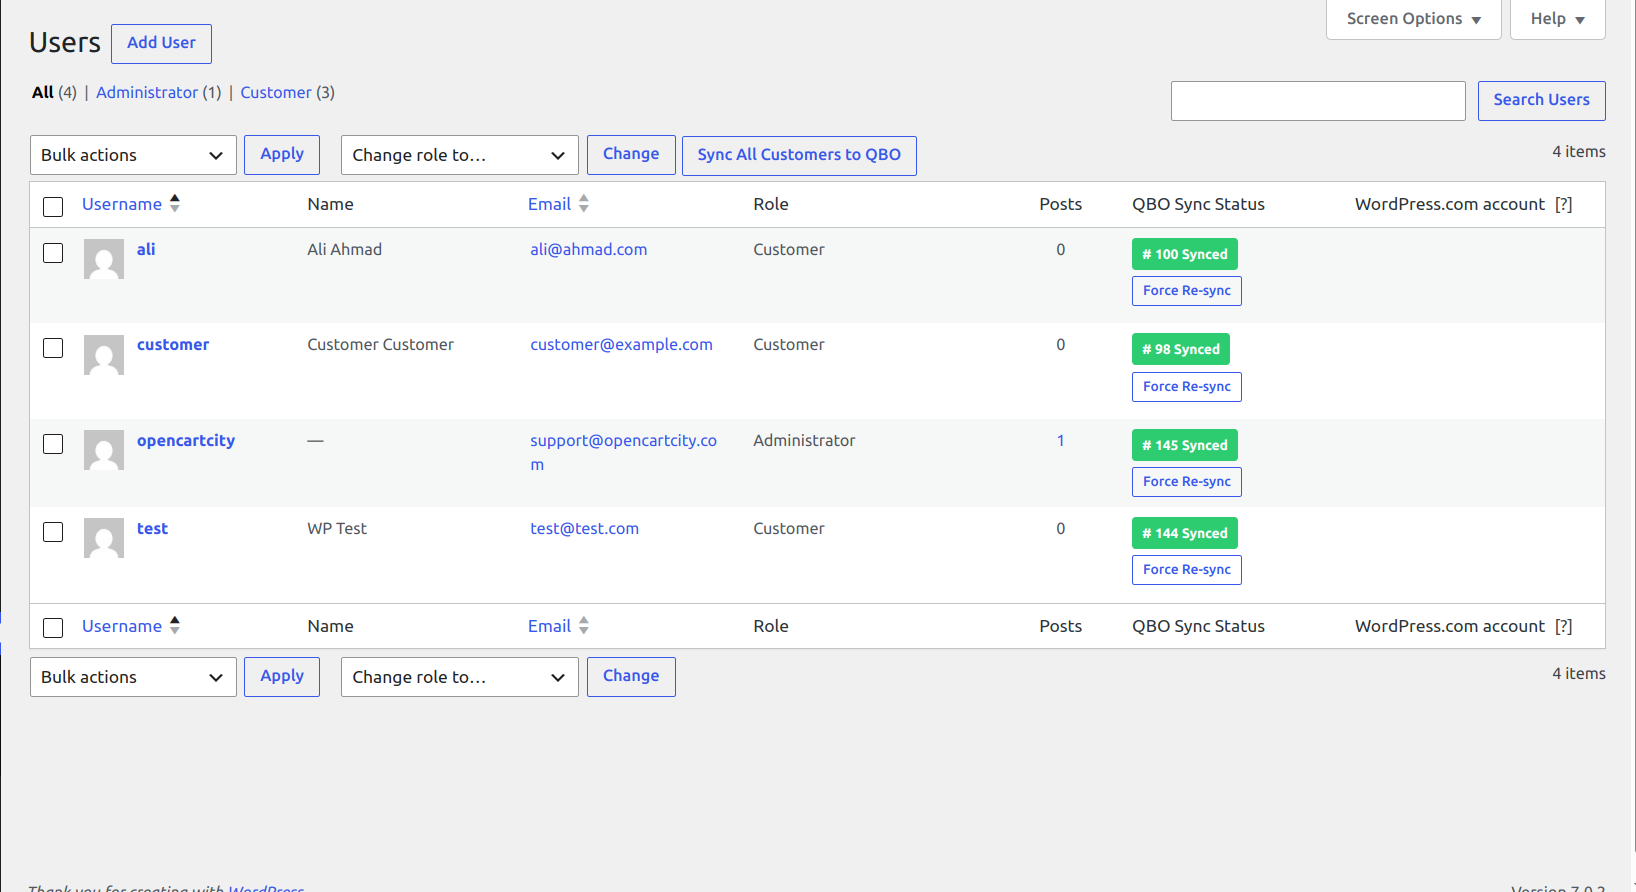The width and height of the screenshot is (1636, 892).
Task: Click the sort arrows beside top Email header
Action: pyautogui.click(x=584, y=204)
